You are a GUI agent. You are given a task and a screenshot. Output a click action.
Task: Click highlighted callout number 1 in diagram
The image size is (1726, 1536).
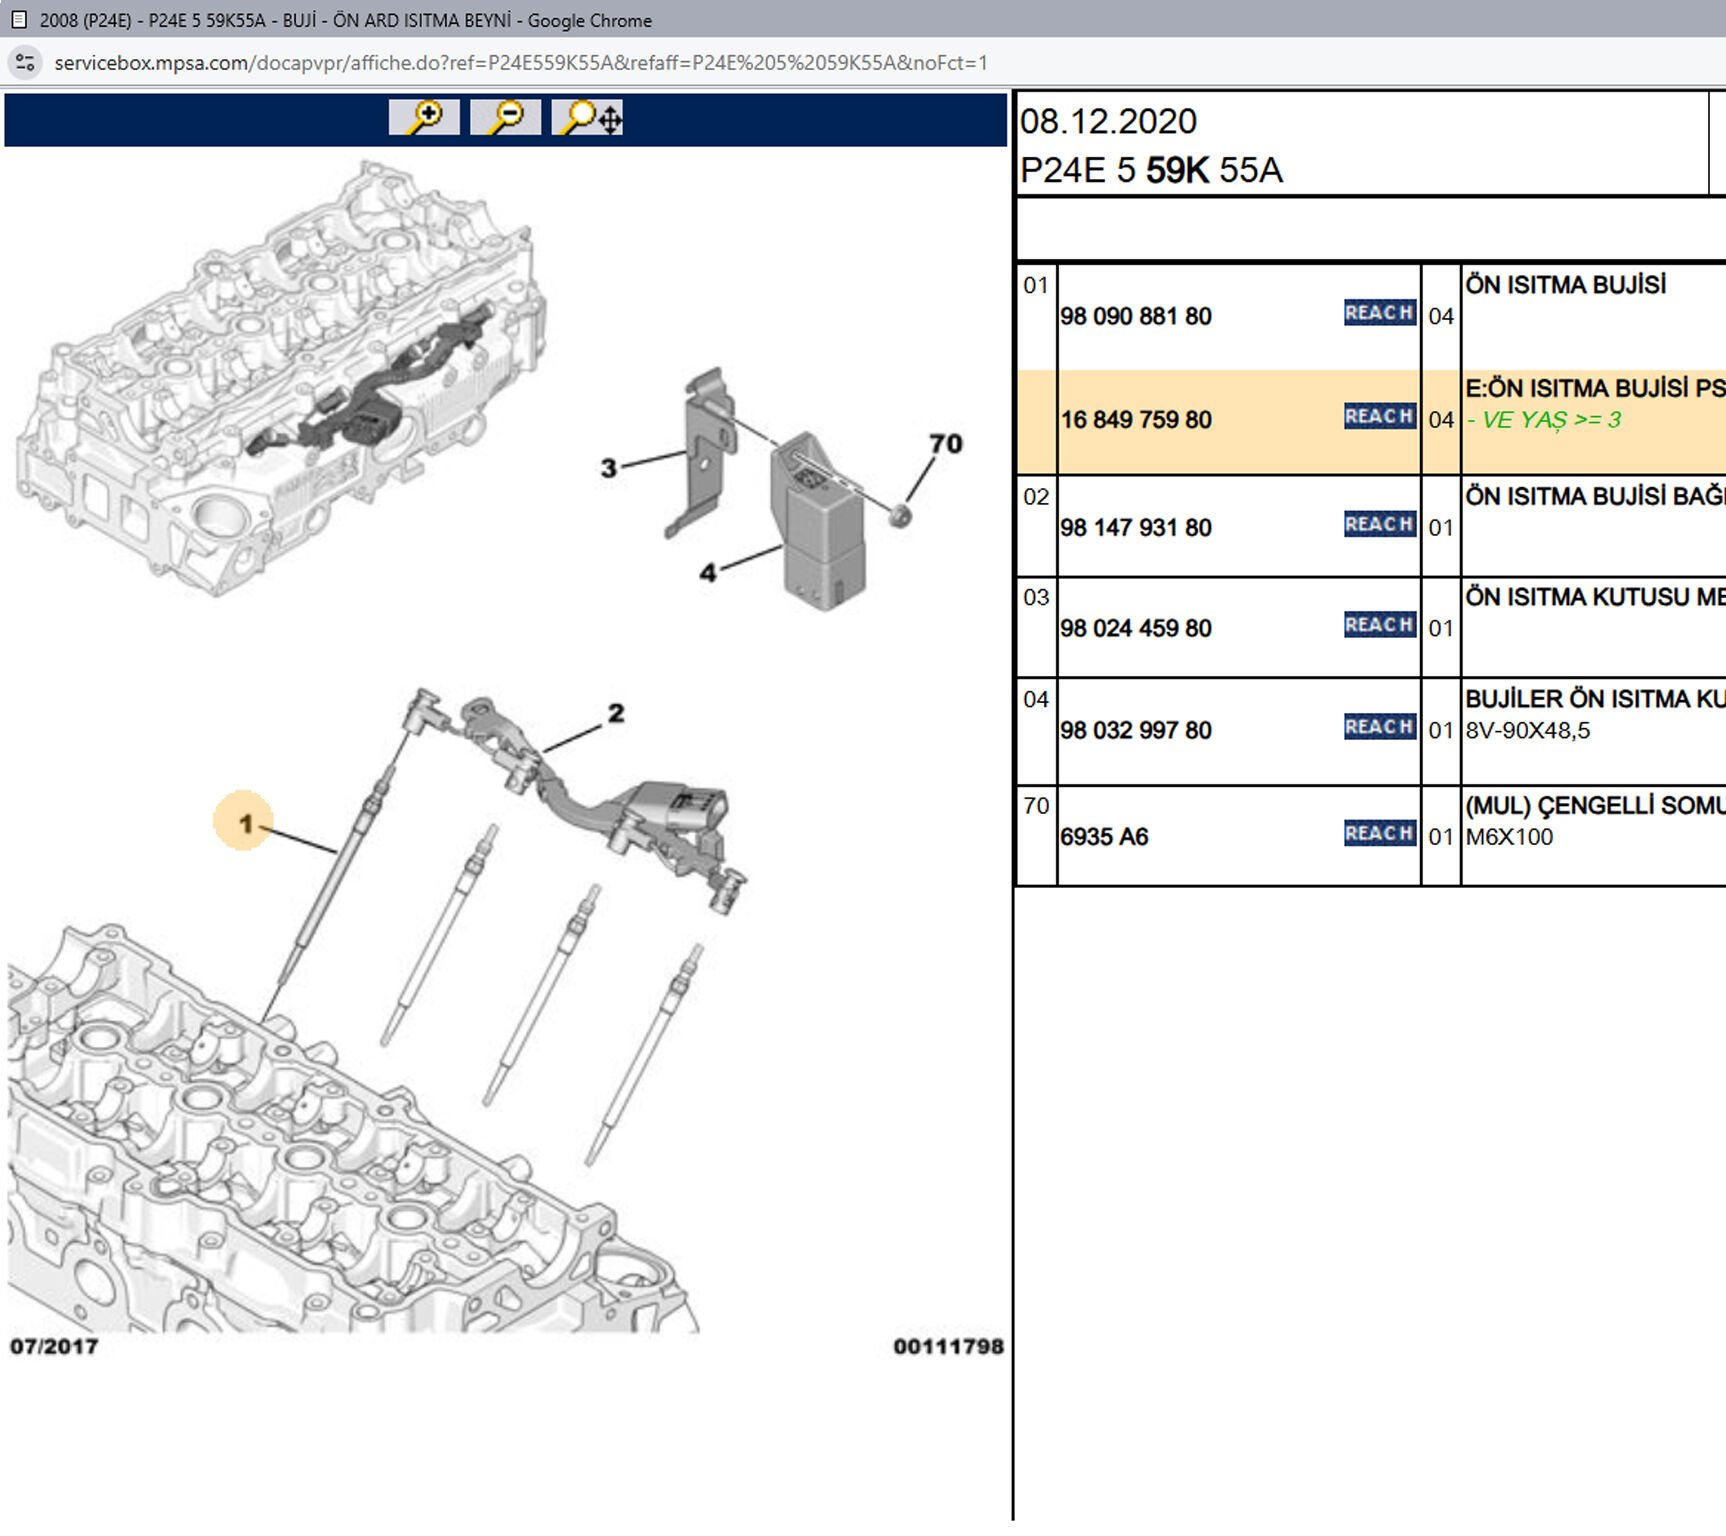pos(244,823)
